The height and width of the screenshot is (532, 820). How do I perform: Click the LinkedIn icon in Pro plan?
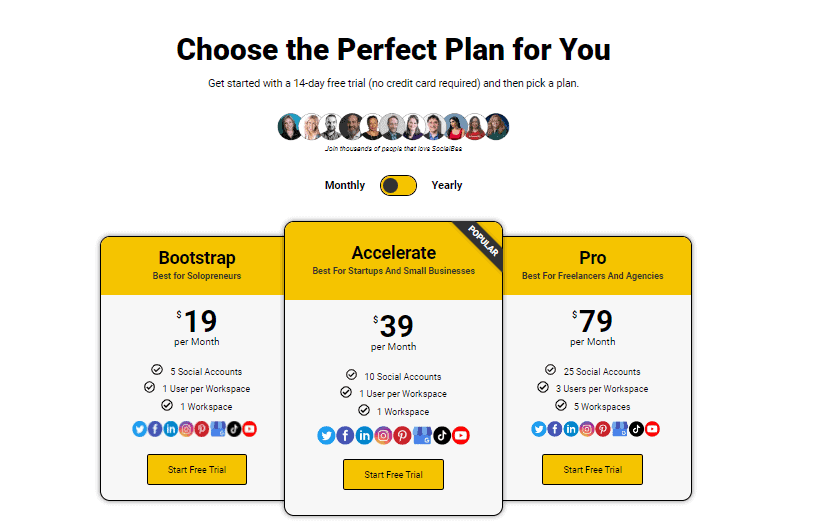571,429
